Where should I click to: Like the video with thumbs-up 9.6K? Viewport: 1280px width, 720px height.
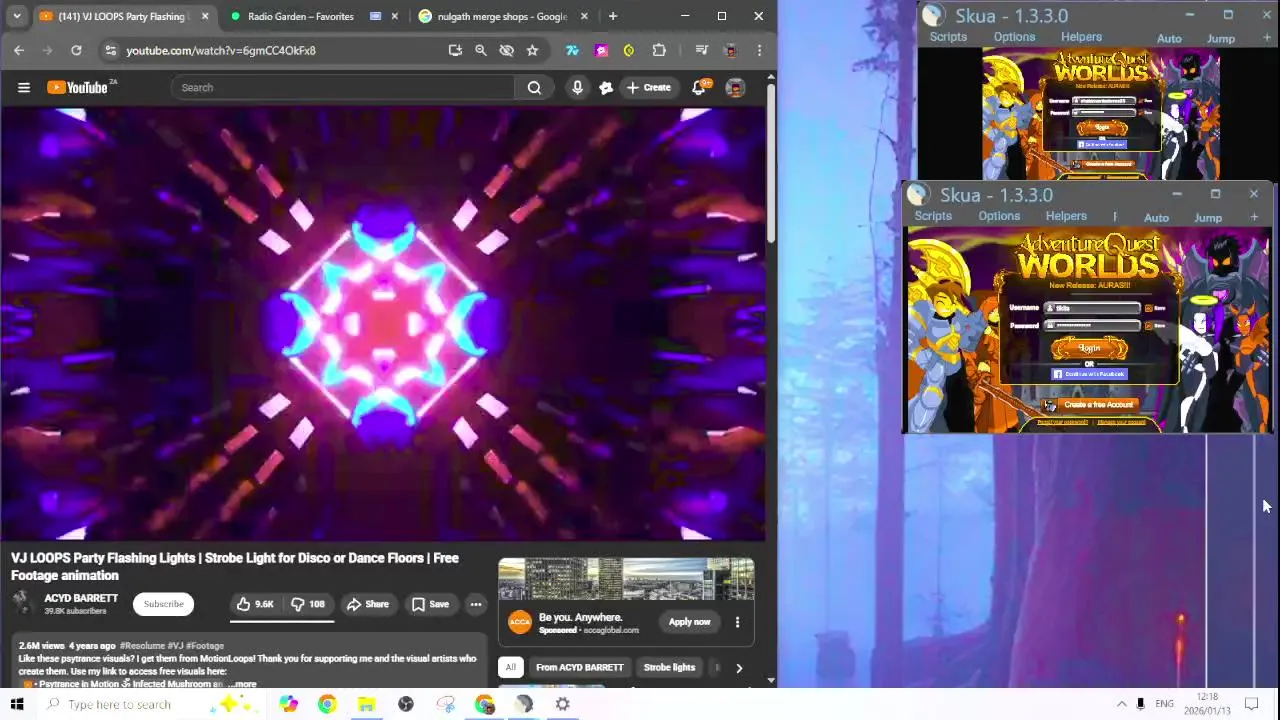tap(254, 604)
